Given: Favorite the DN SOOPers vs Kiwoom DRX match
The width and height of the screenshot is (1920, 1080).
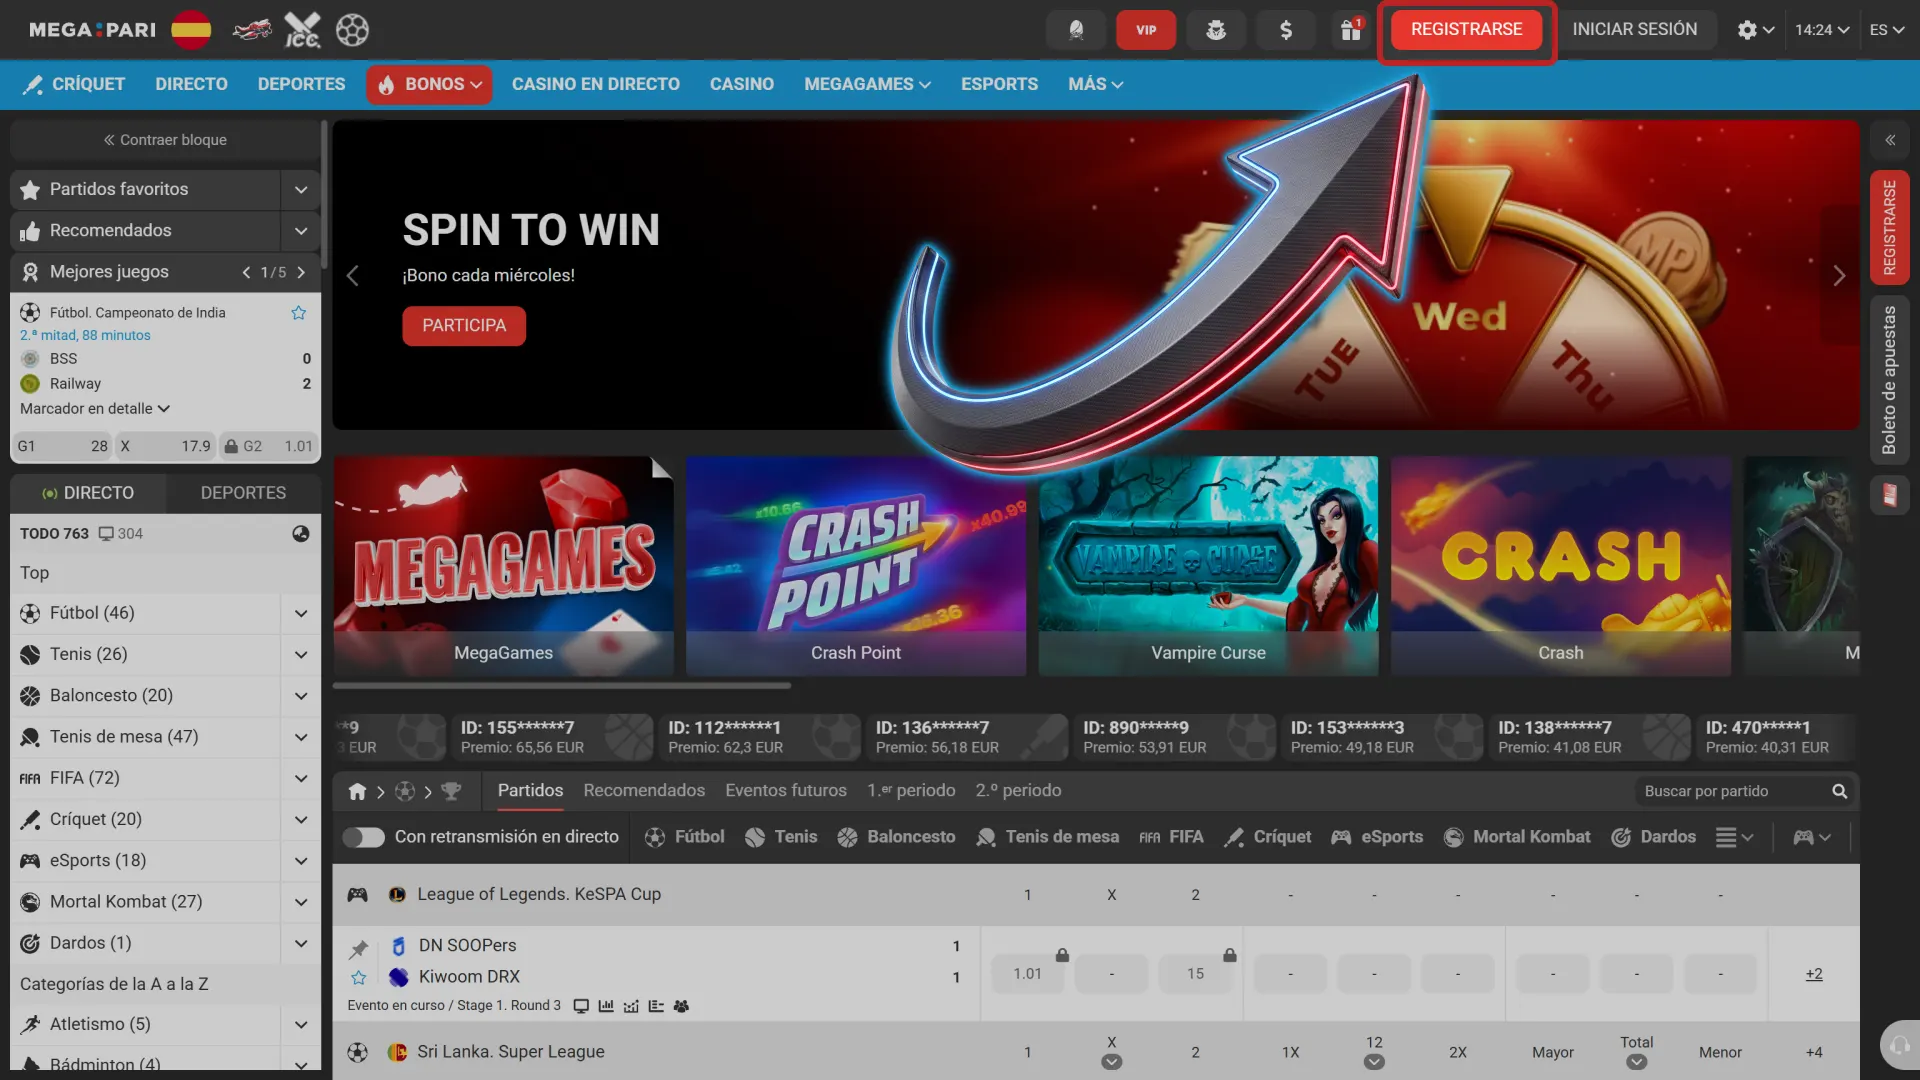Looking at the screenshot, I should 359,978.
